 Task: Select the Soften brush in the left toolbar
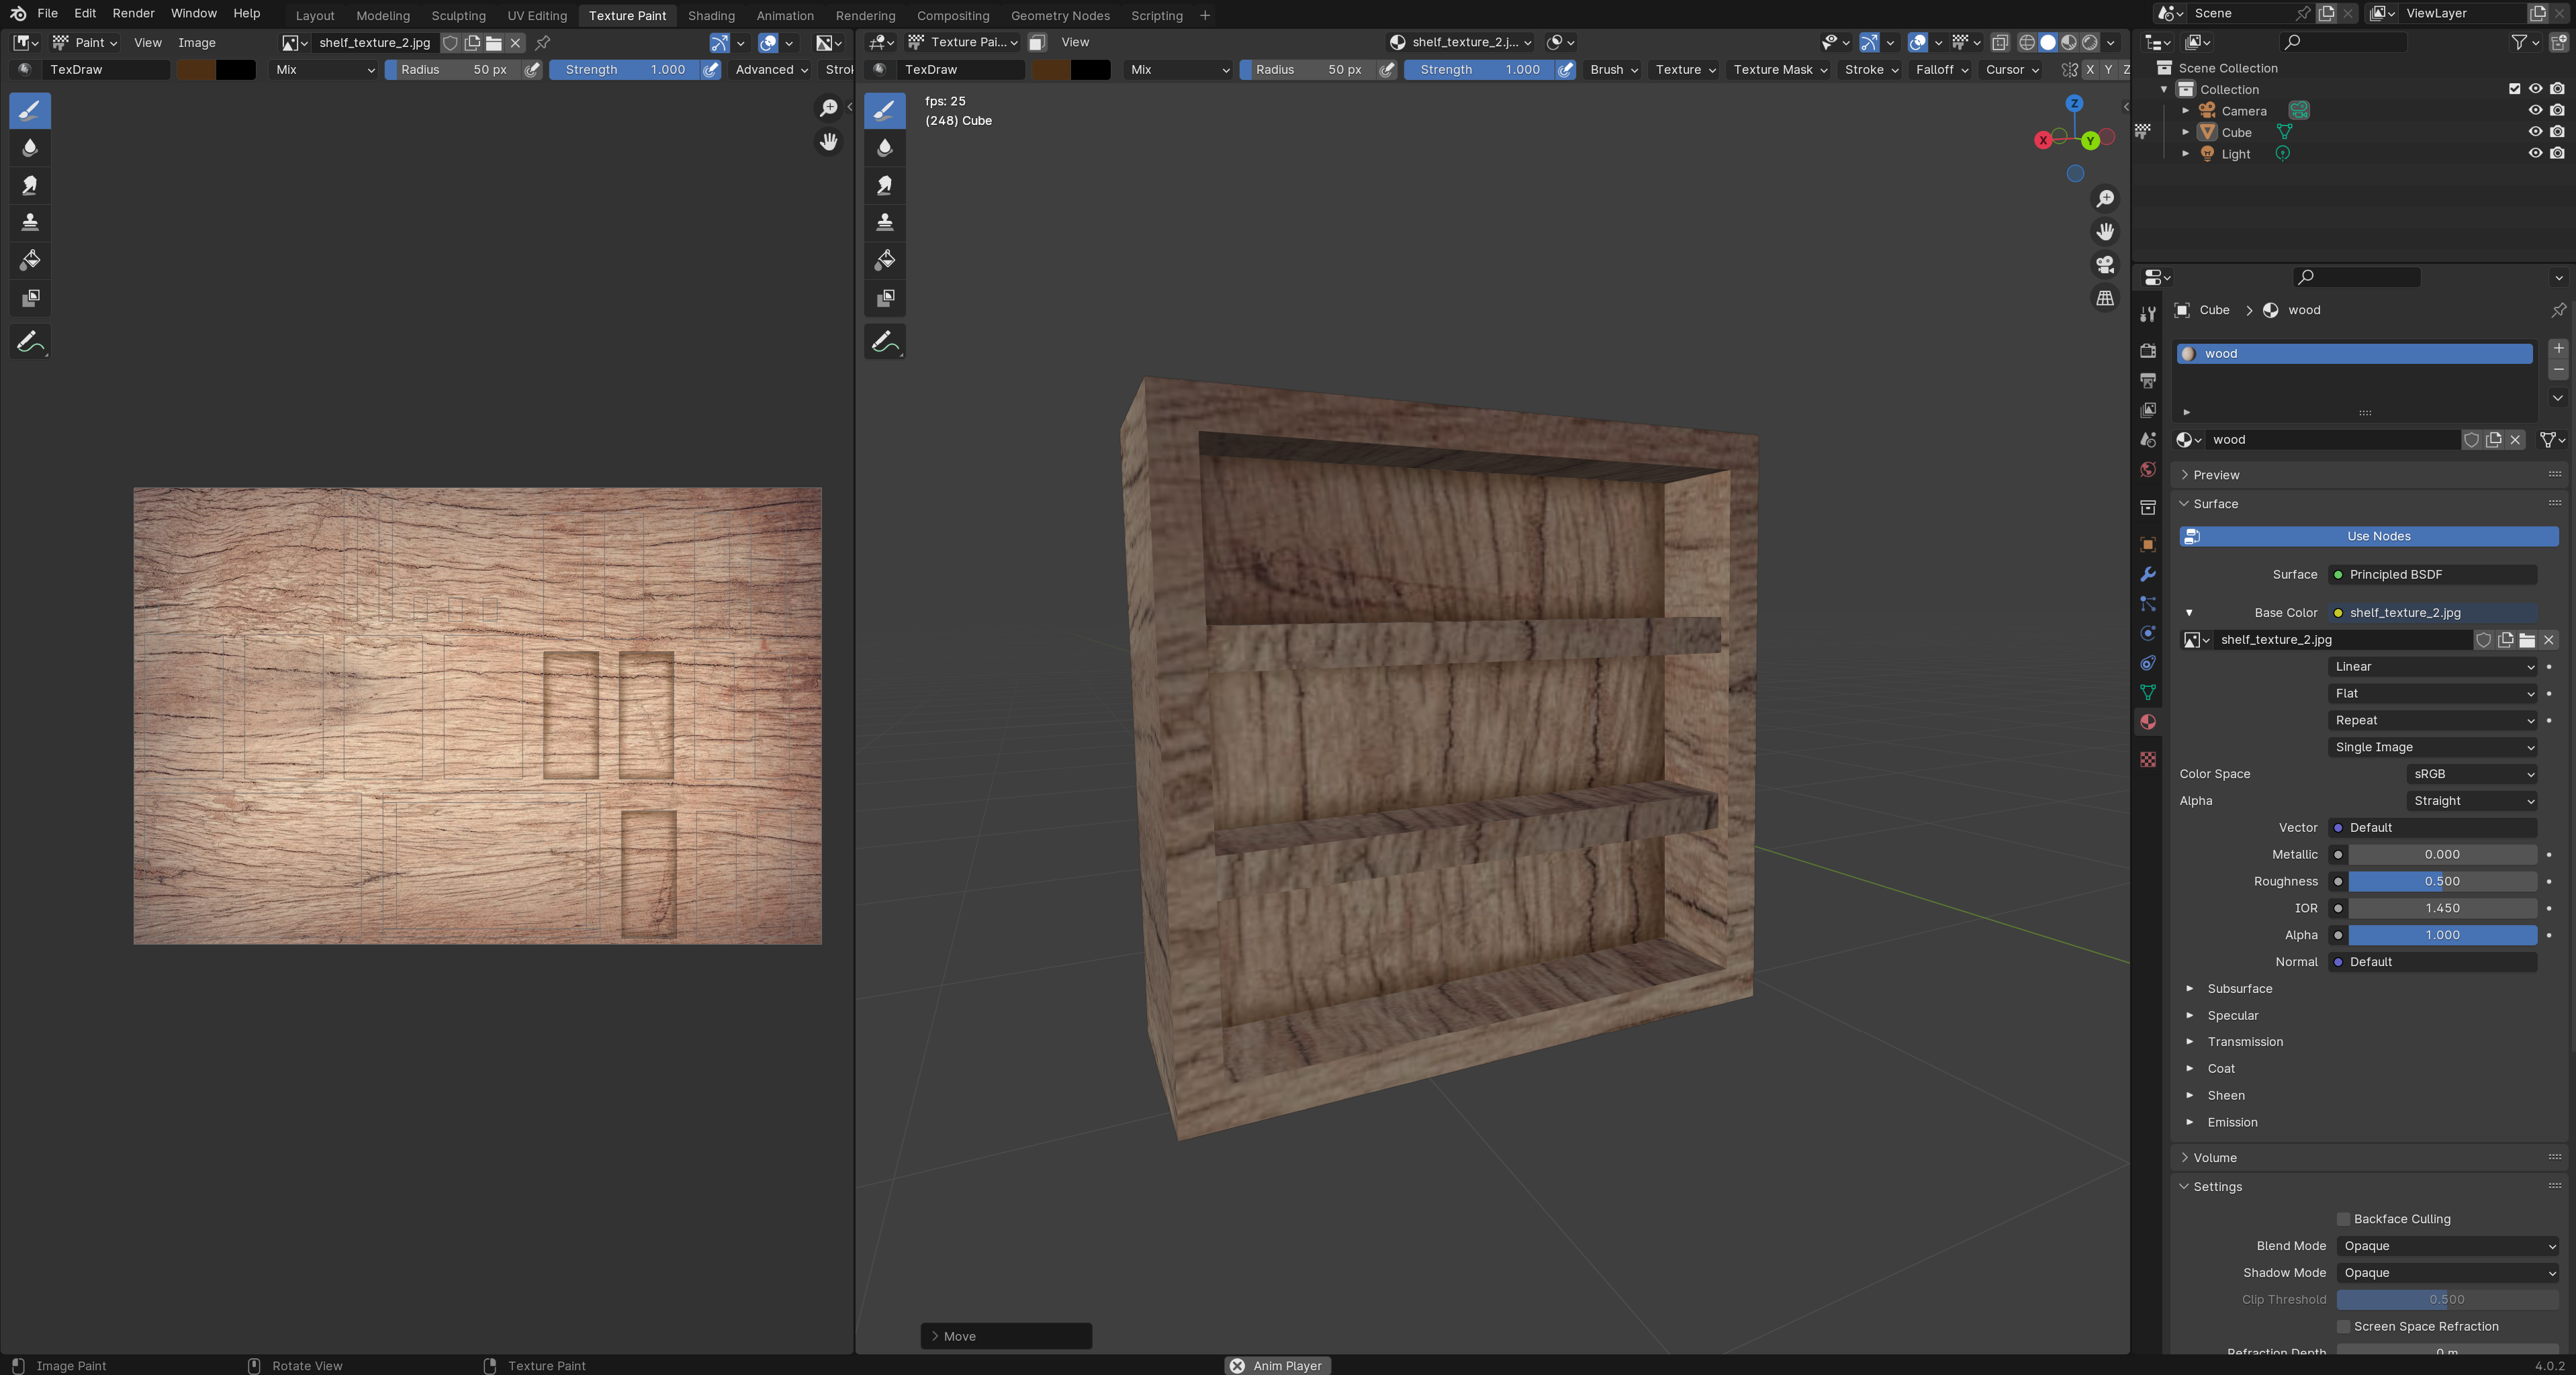(30, 147)
